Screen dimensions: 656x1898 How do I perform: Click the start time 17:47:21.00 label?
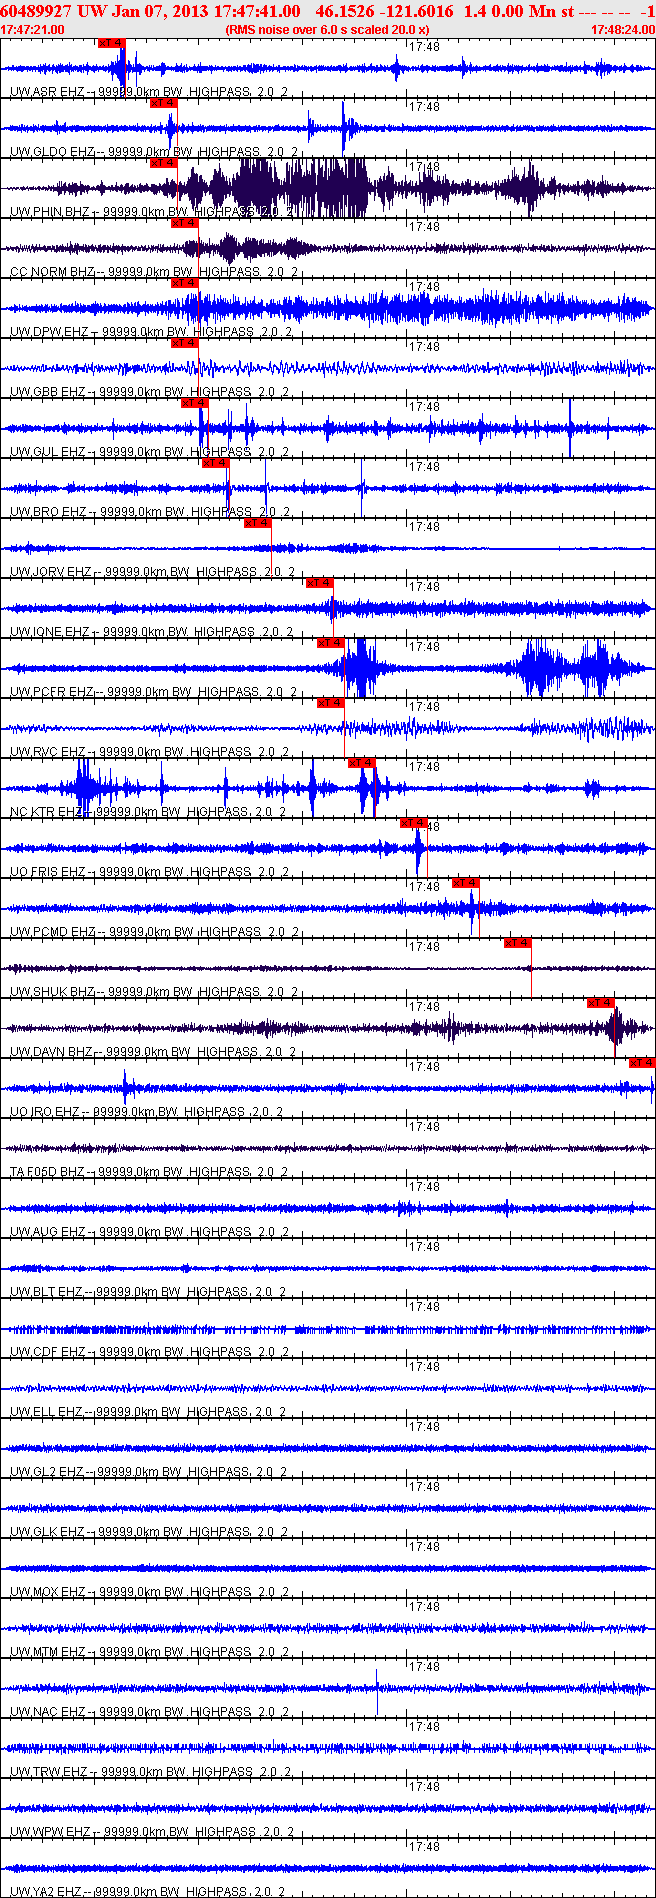tap(33, 30)
